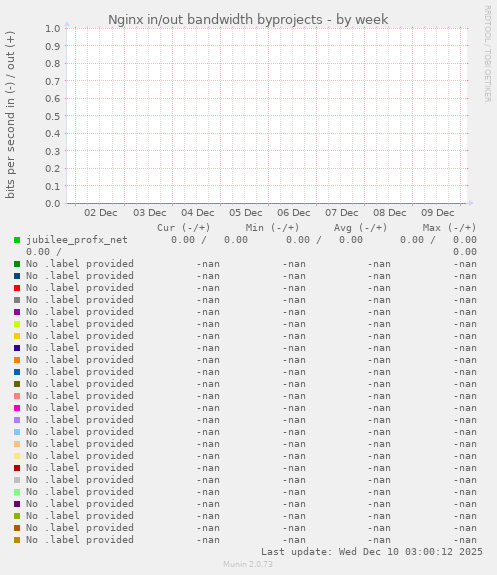Click the salmon pink legend color swatch
Viewport: 497px width, 575px height.
[x=17, y=396]
